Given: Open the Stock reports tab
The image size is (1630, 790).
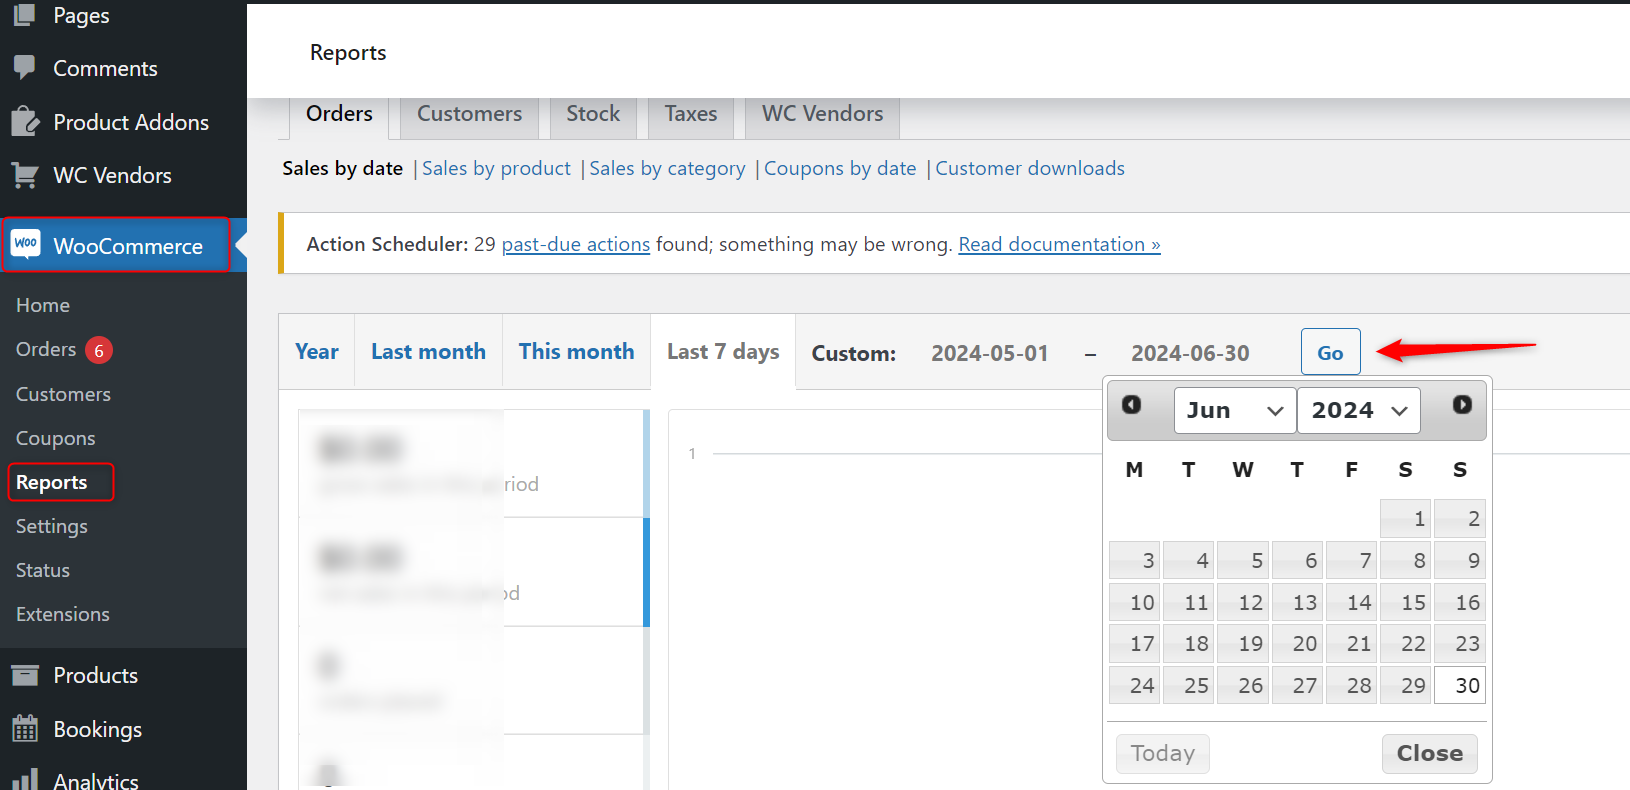Looking at the screenshot, I should click(x=593, y=114).
